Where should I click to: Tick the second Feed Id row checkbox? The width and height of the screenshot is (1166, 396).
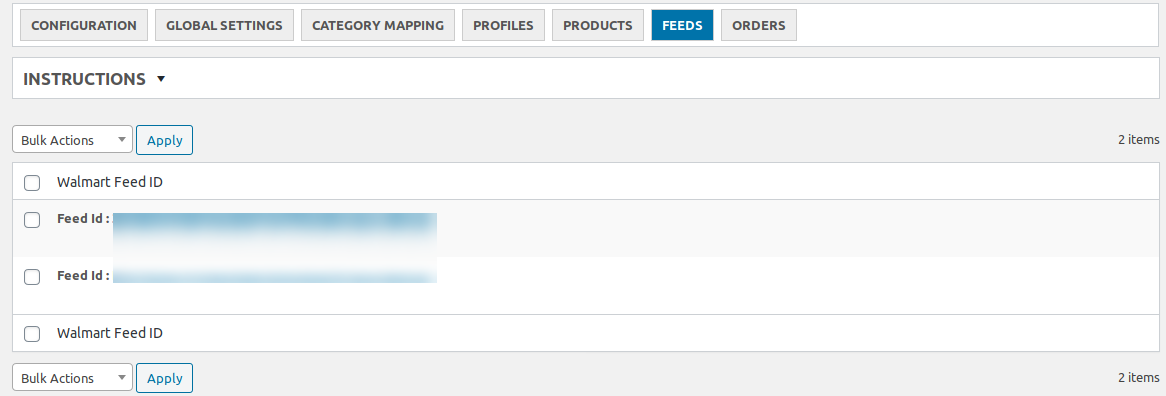click(32, 276)
